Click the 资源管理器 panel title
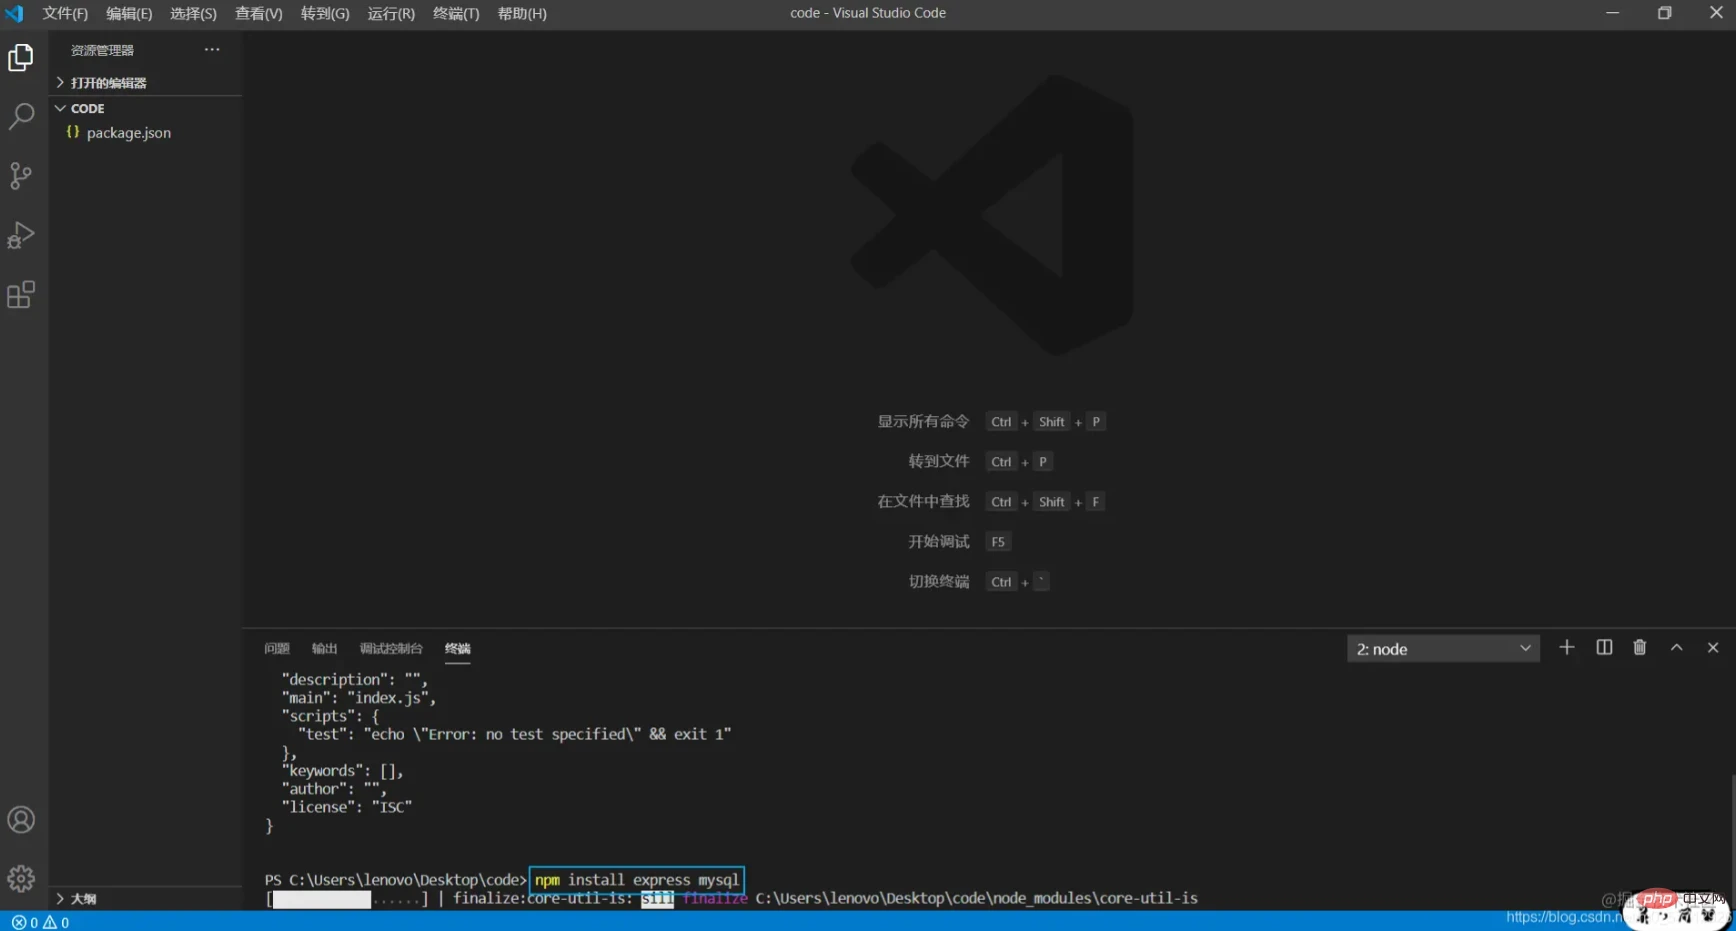Viewport: 1736px width, 931px height. click(x=102, y=50)
